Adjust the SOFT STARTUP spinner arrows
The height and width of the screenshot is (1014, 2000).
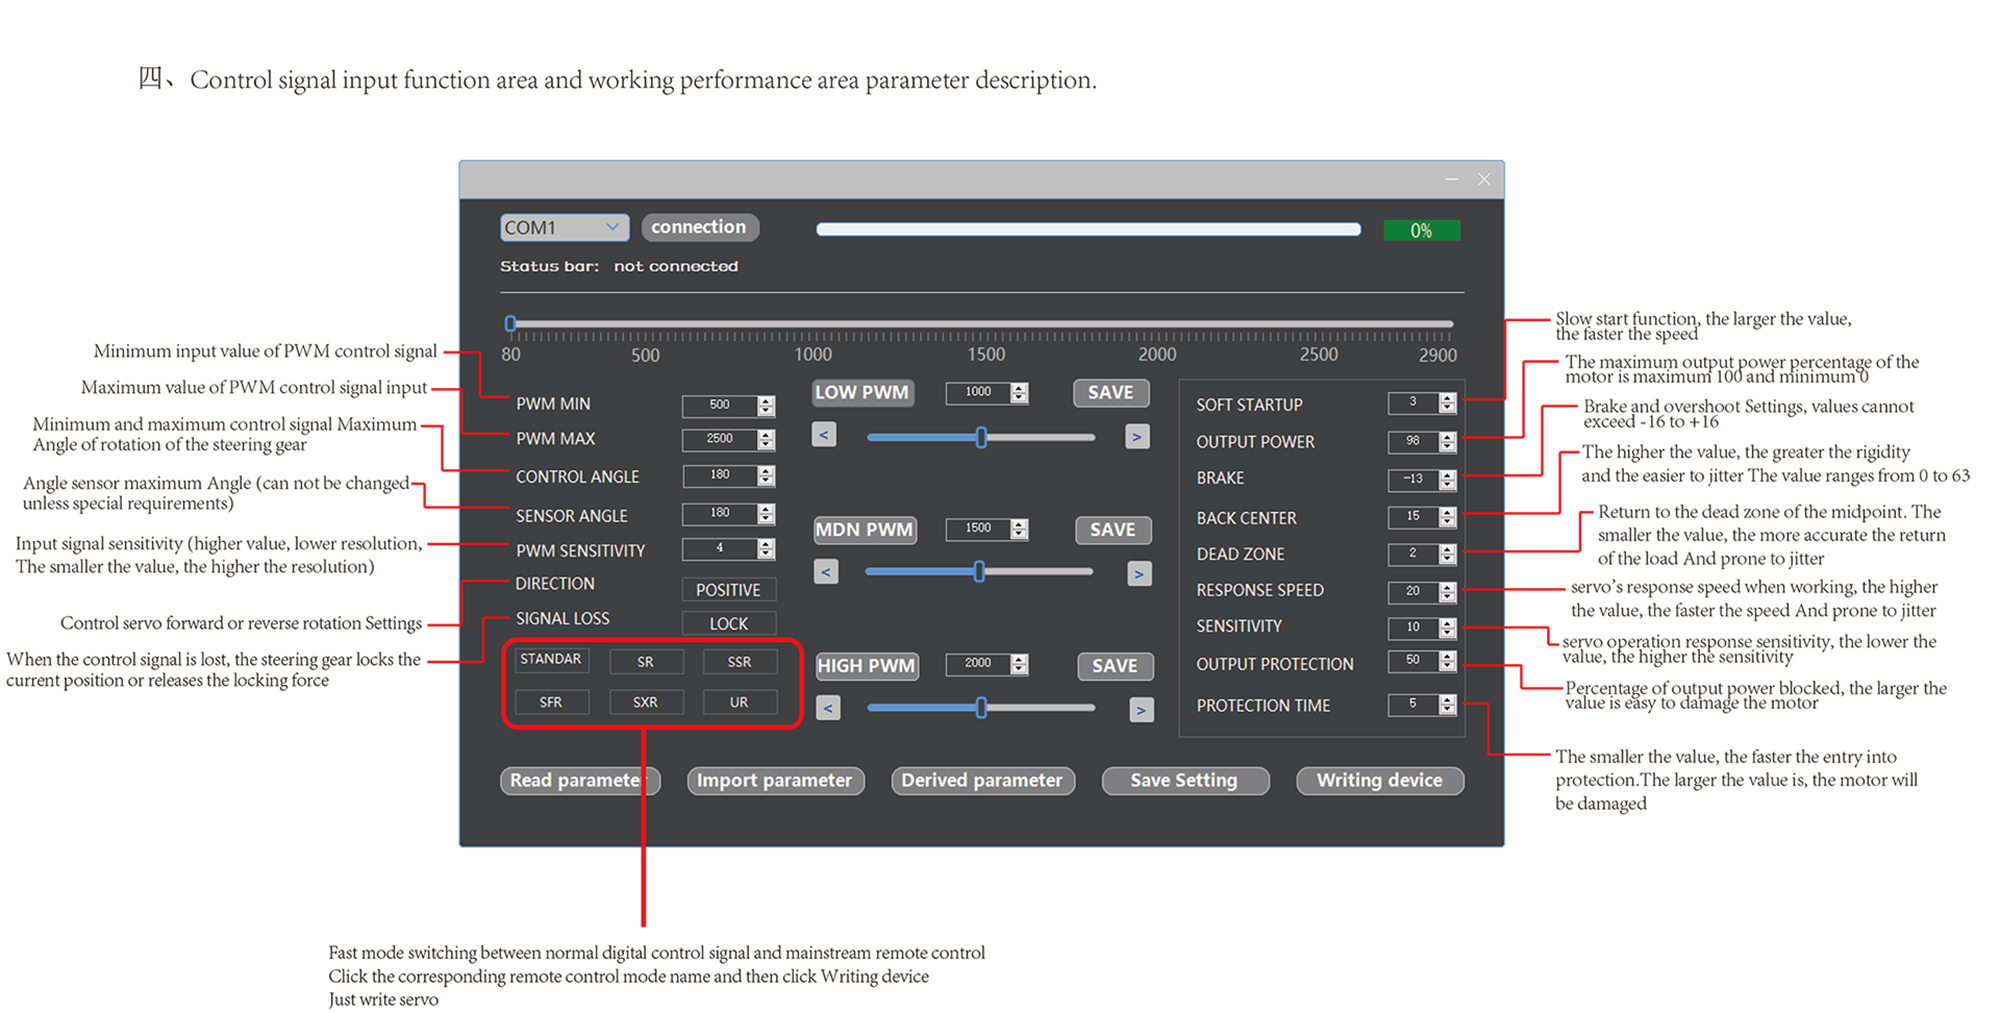pyautogui.click(x=1447, y=403)
